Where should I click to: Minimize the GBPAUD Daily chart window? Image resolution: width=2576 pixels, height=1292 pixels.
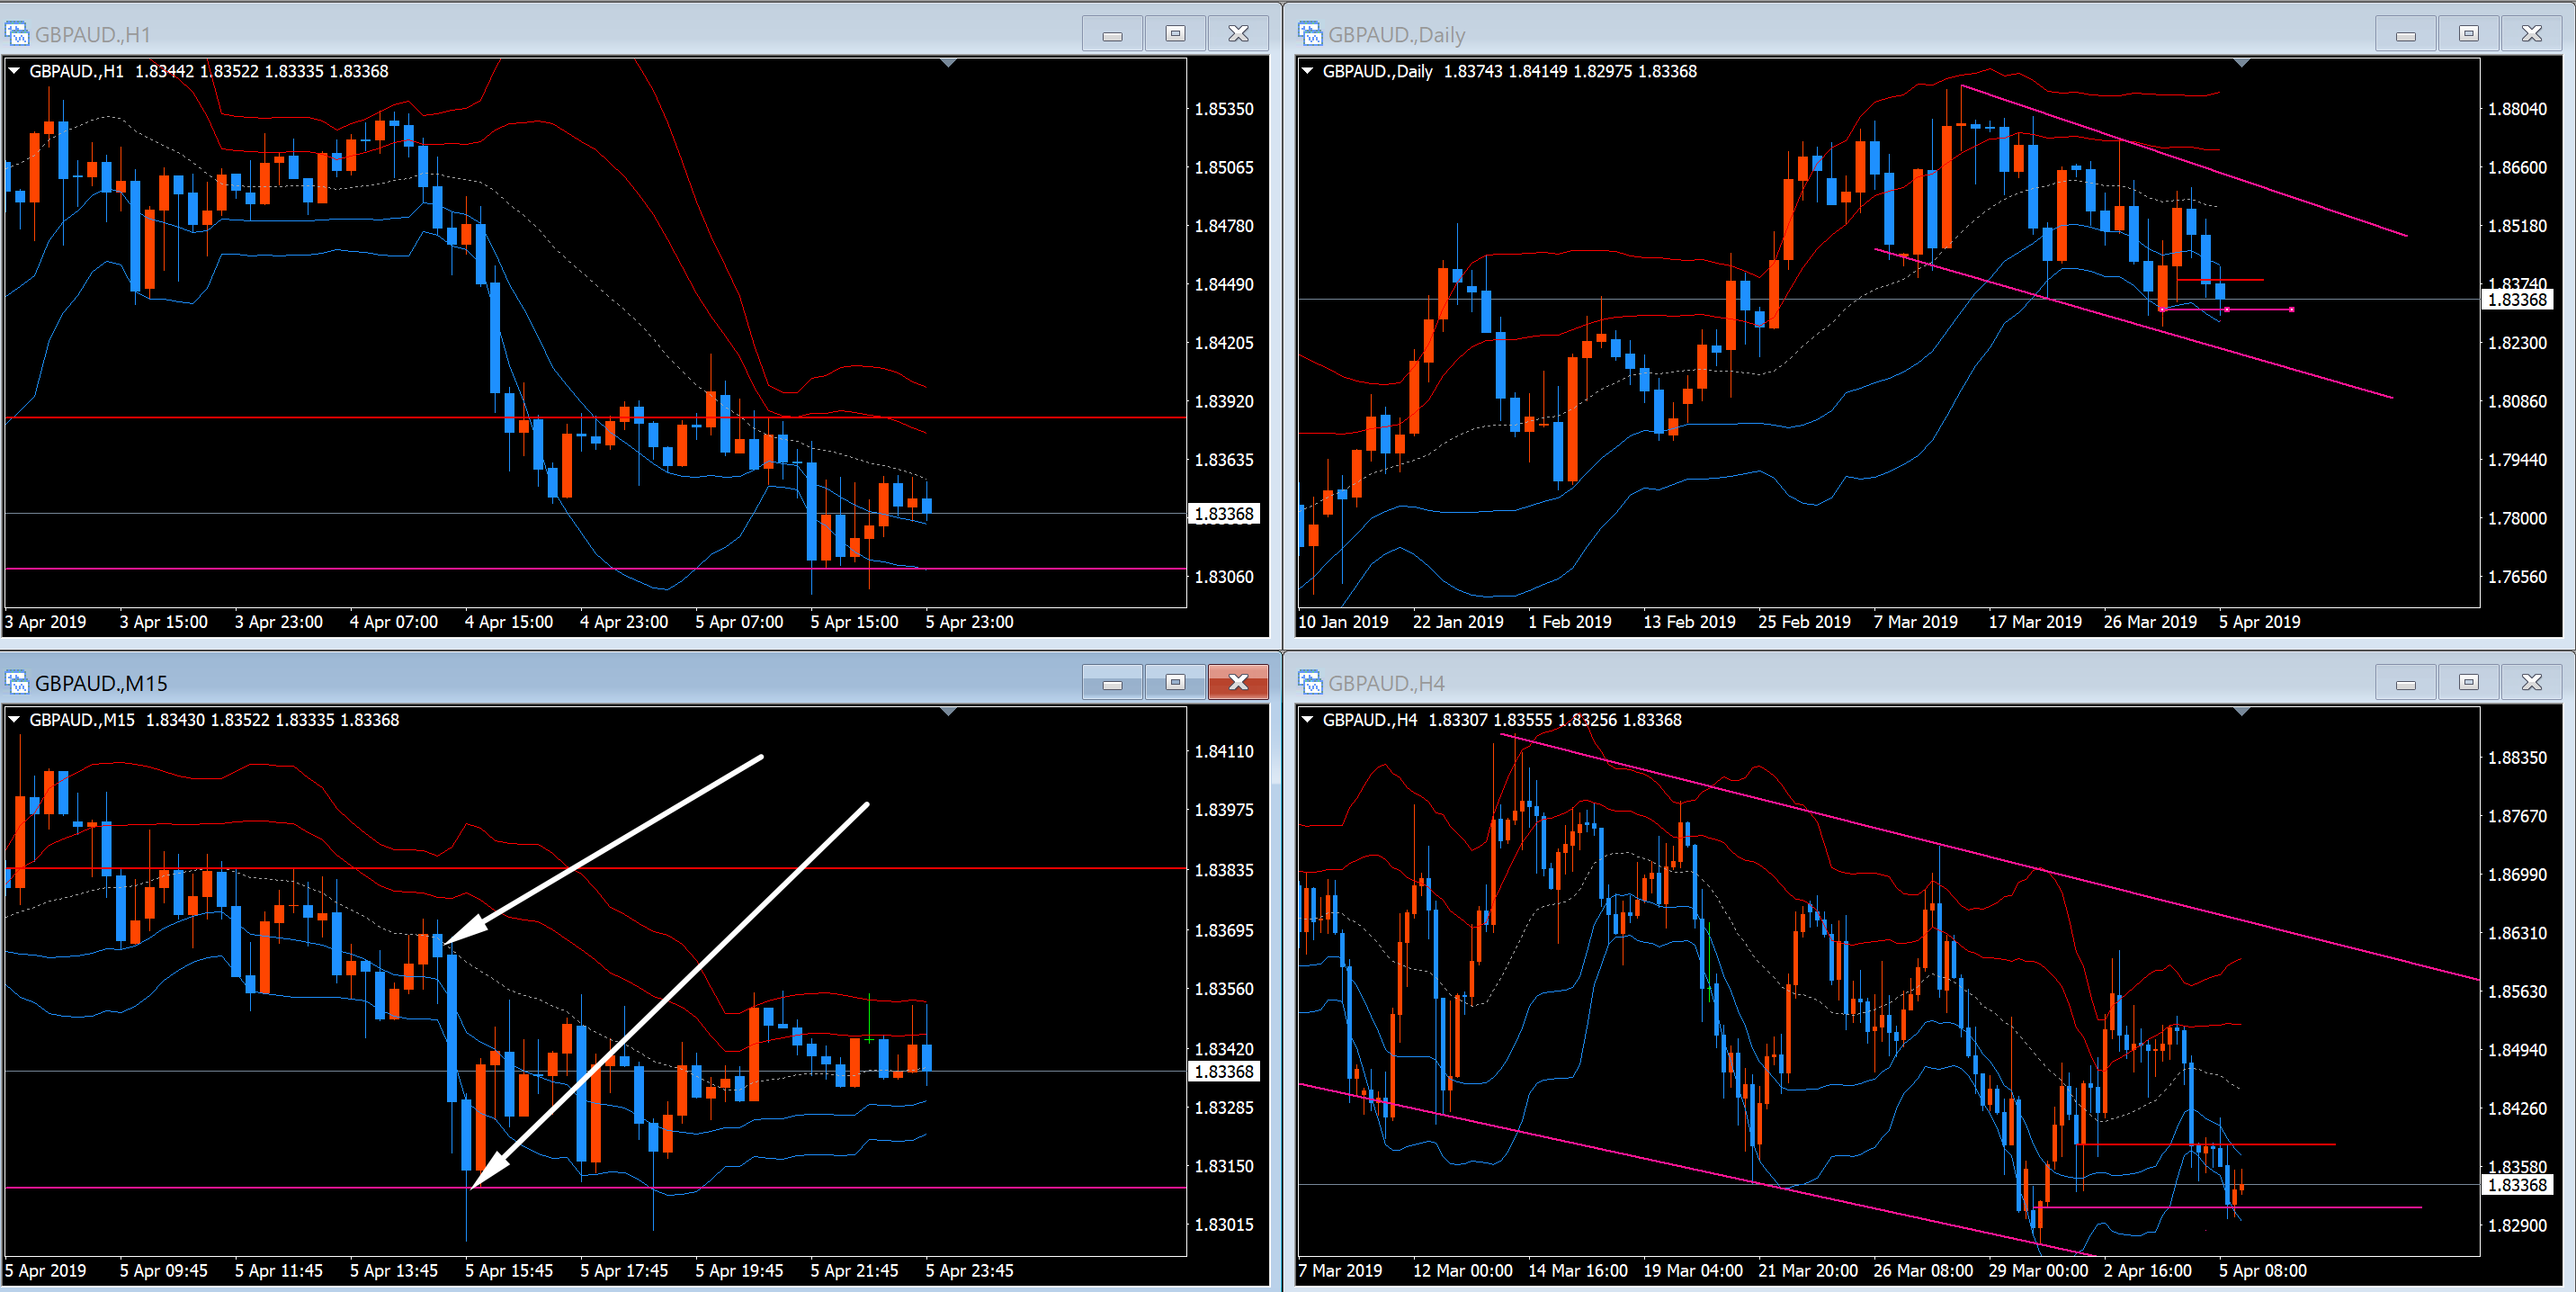tap(2405, 34)
